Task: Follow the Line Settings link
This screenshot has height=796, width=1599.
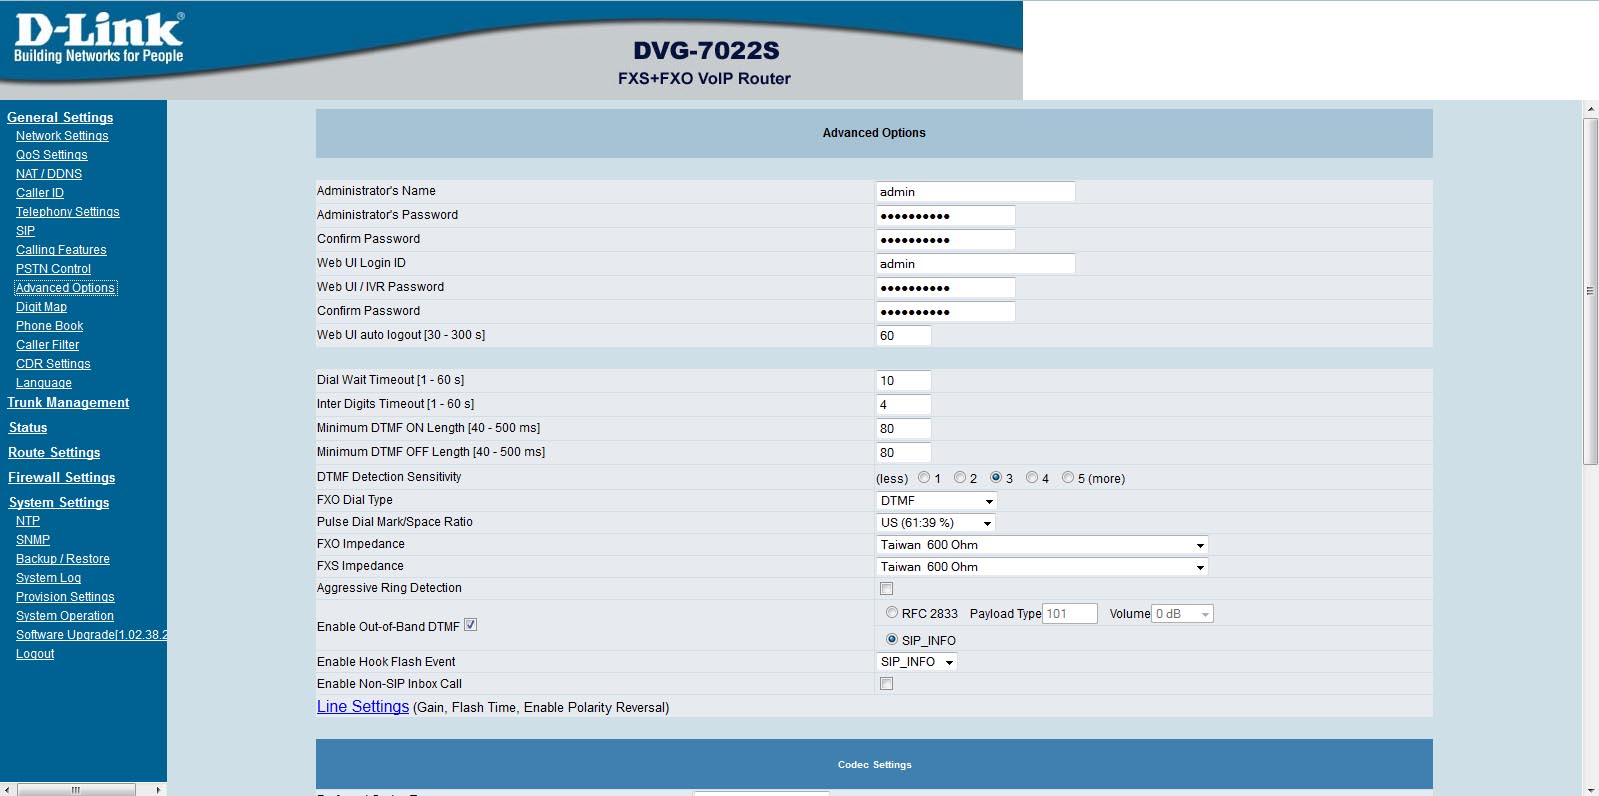Action: (x=363, y=706)
